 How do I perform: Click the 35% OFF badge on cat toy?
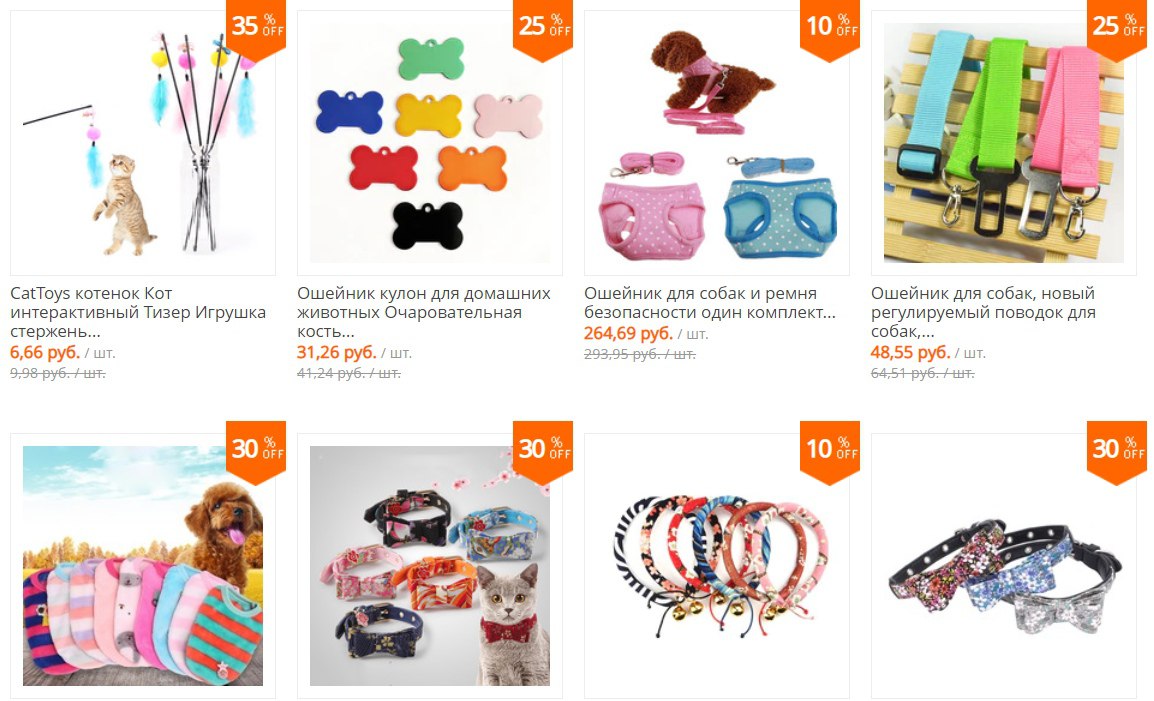pos(255,28)
